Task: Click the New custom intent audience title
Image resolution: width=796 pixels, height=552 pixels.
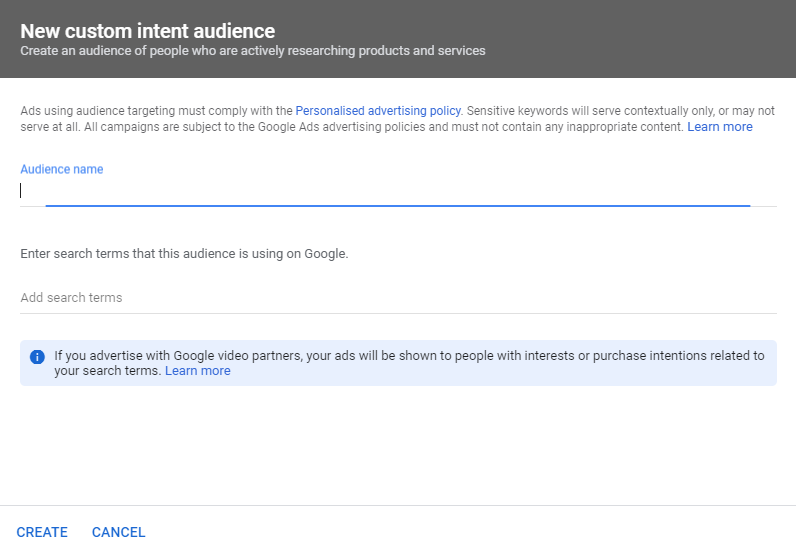Action: point(147,31)
